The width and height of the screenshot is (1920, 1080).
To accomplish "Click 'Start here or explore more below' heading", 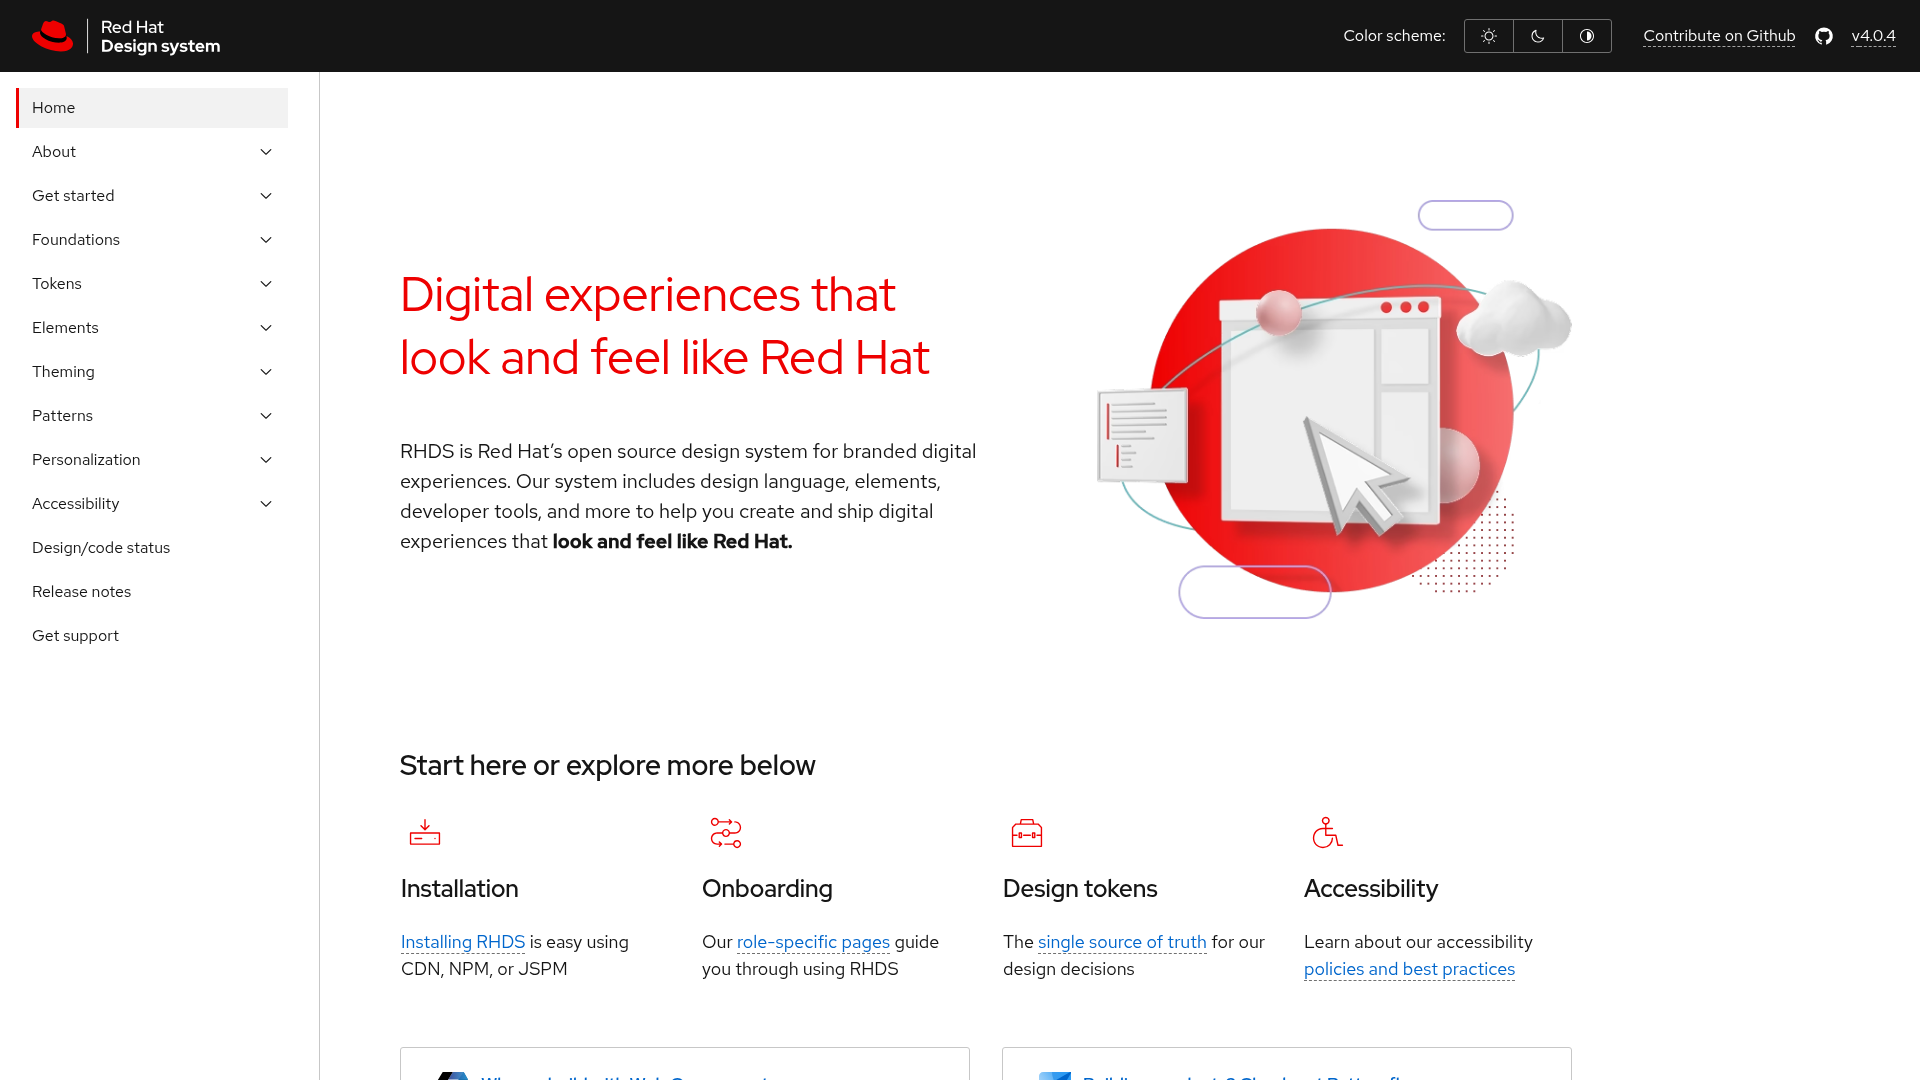I will pos(607,765).
